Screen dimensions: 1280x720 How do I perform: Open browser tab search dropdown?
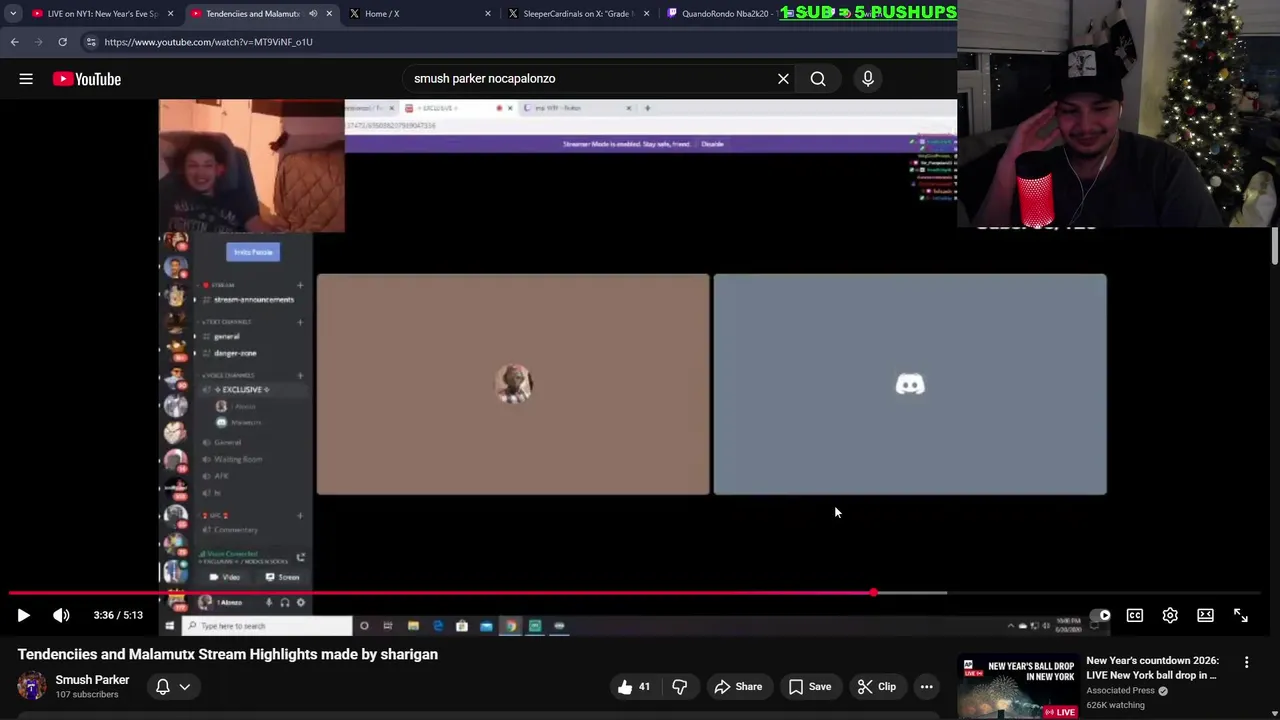(x=13, y=14)
